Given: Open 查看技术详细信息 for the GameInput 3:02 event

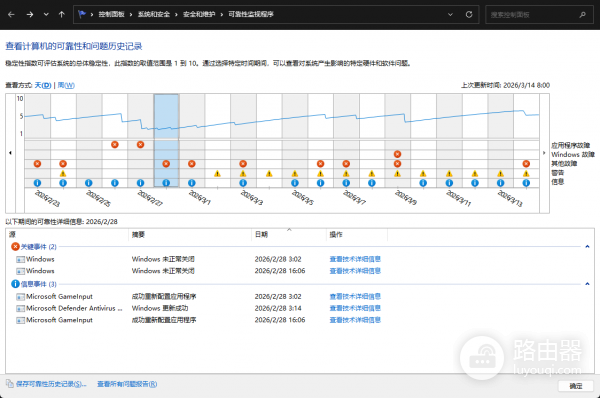Looking at the screenshot, I should 355,296.
